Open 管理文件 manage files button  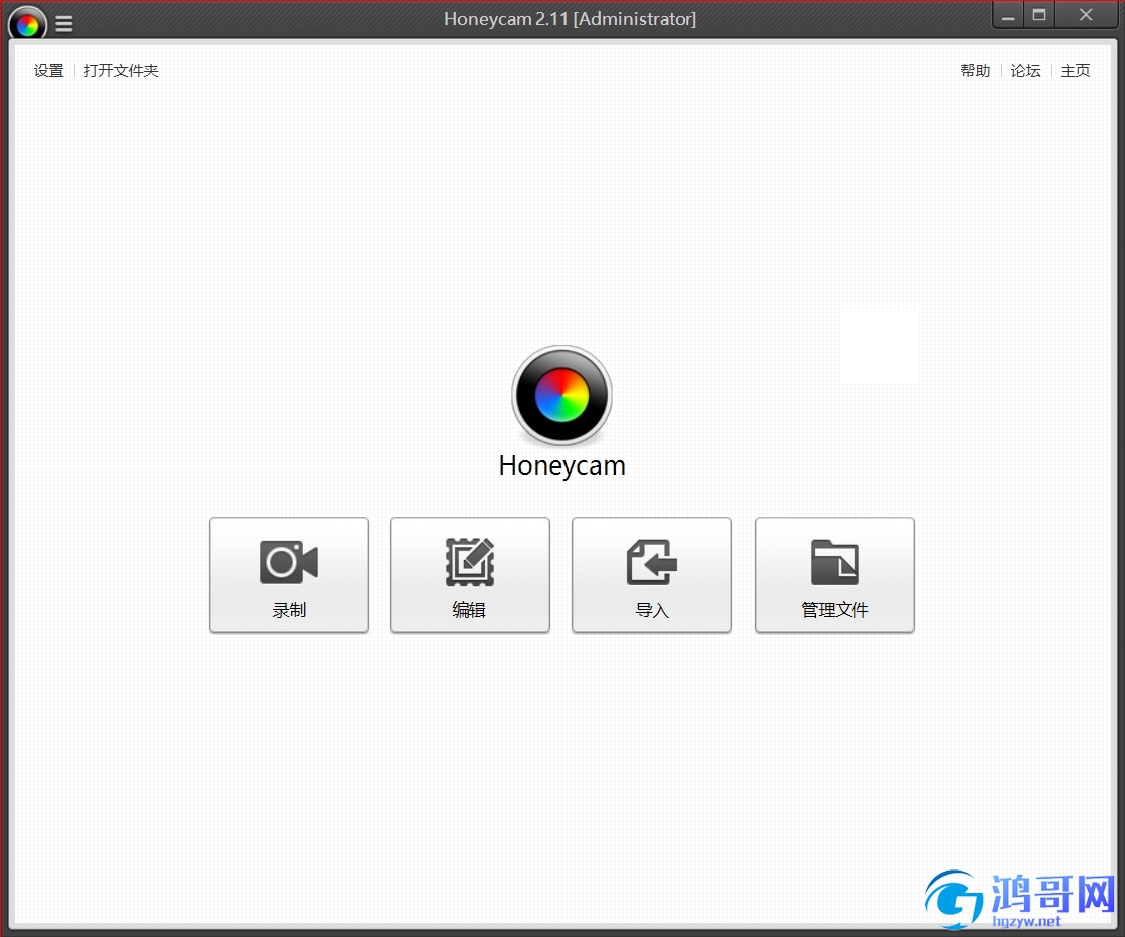835,575
